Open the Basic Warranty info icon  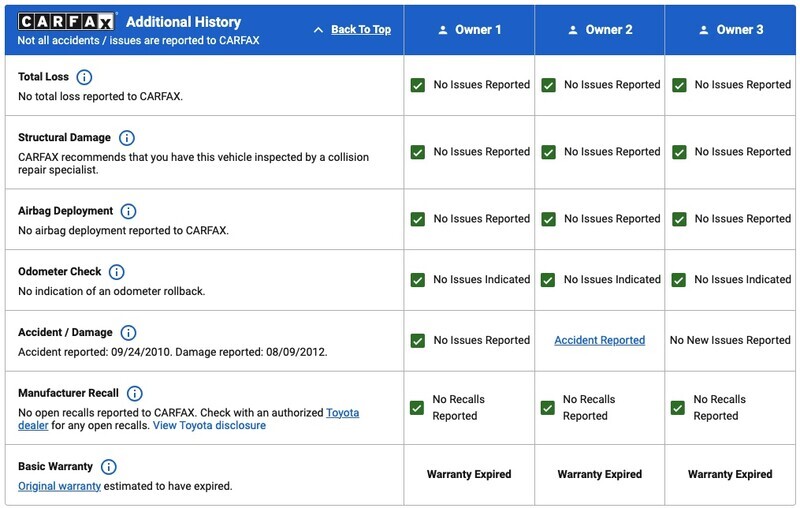pyautogui.click(x=109, y=467)
